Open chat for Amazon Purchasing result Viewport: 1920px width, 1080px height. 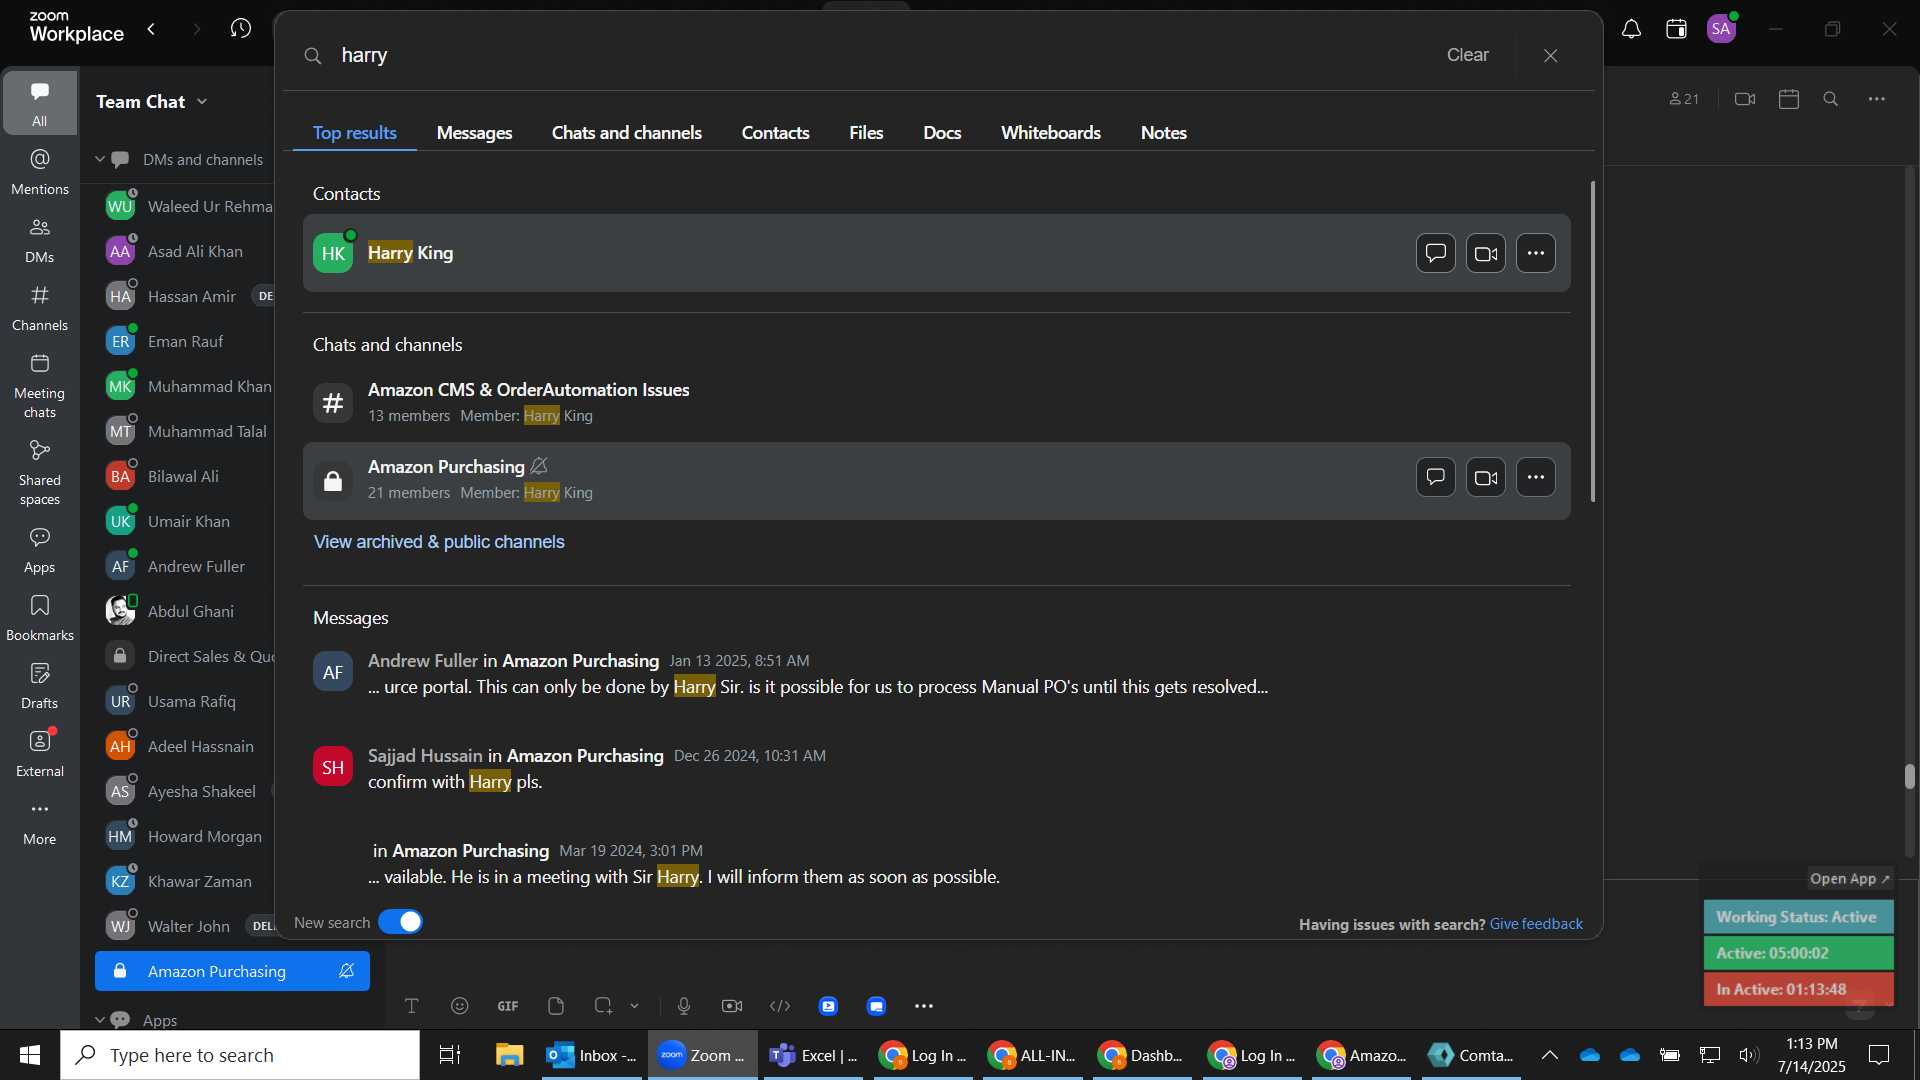[x=1435, y=477]
